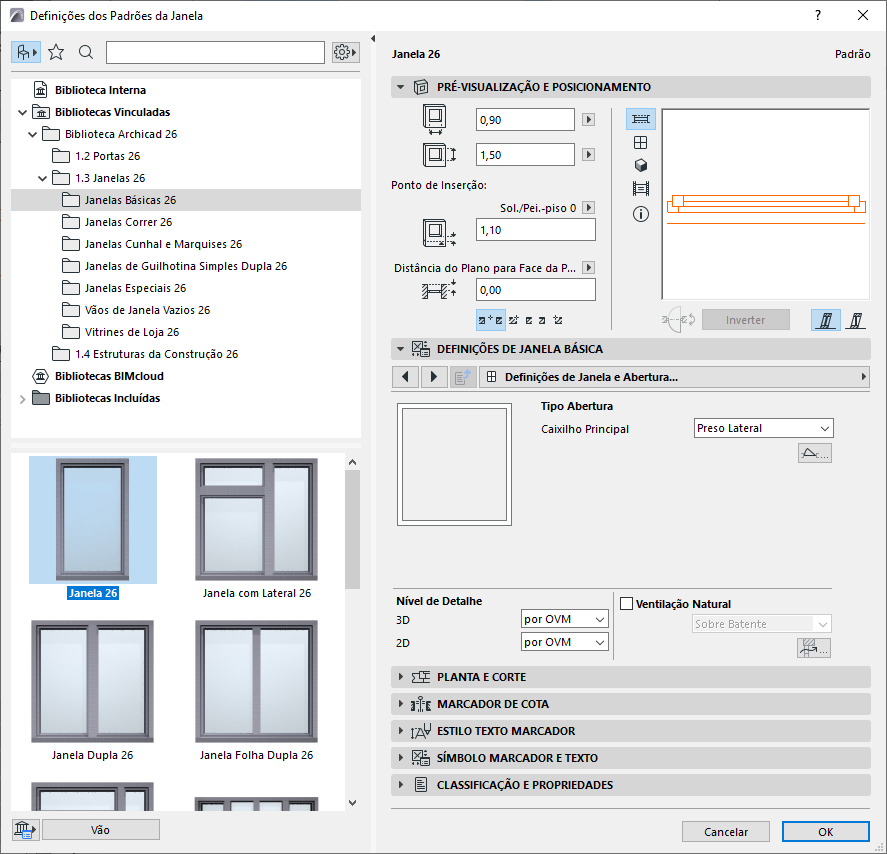Open the 3D detail level dropdown
The image size is (887, 854).
tap(565, 619)
